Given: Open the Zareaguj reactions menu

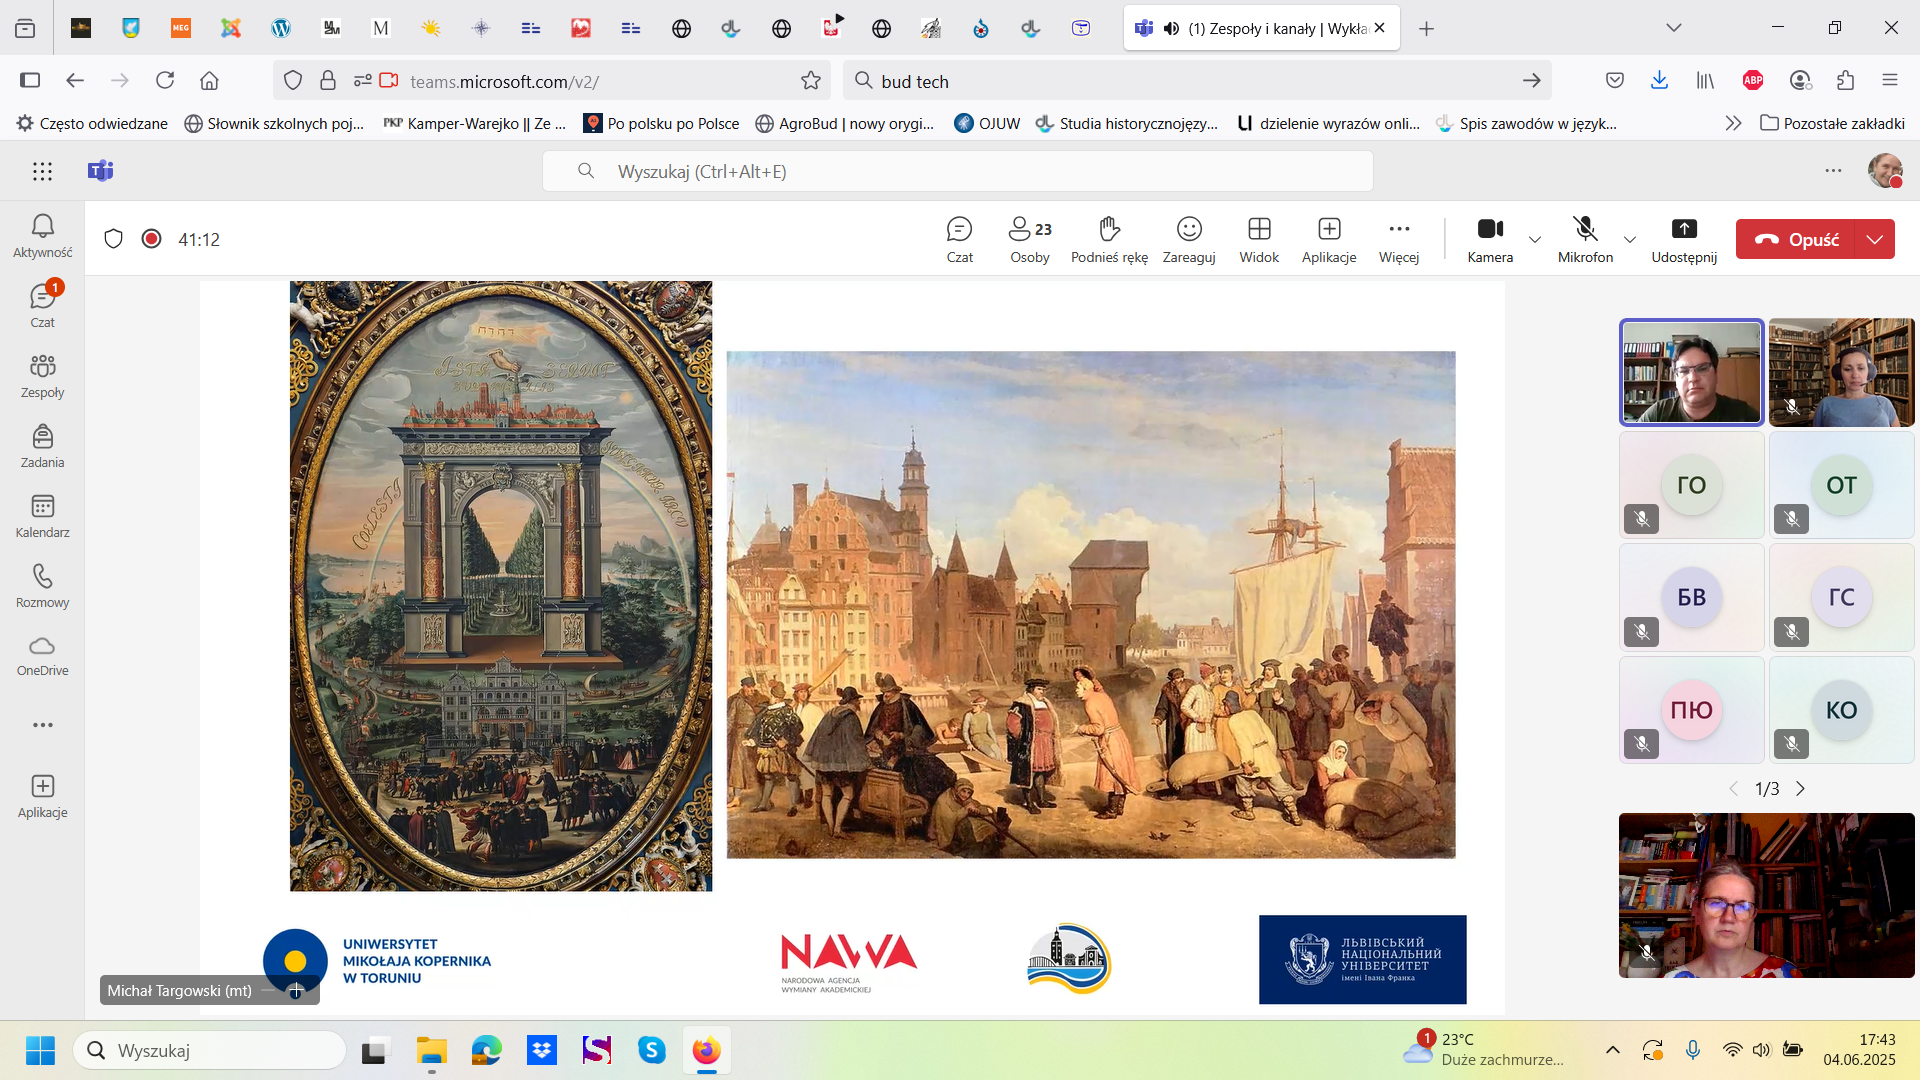Looking at the screenshot, I should click(x=1188, y=239).
